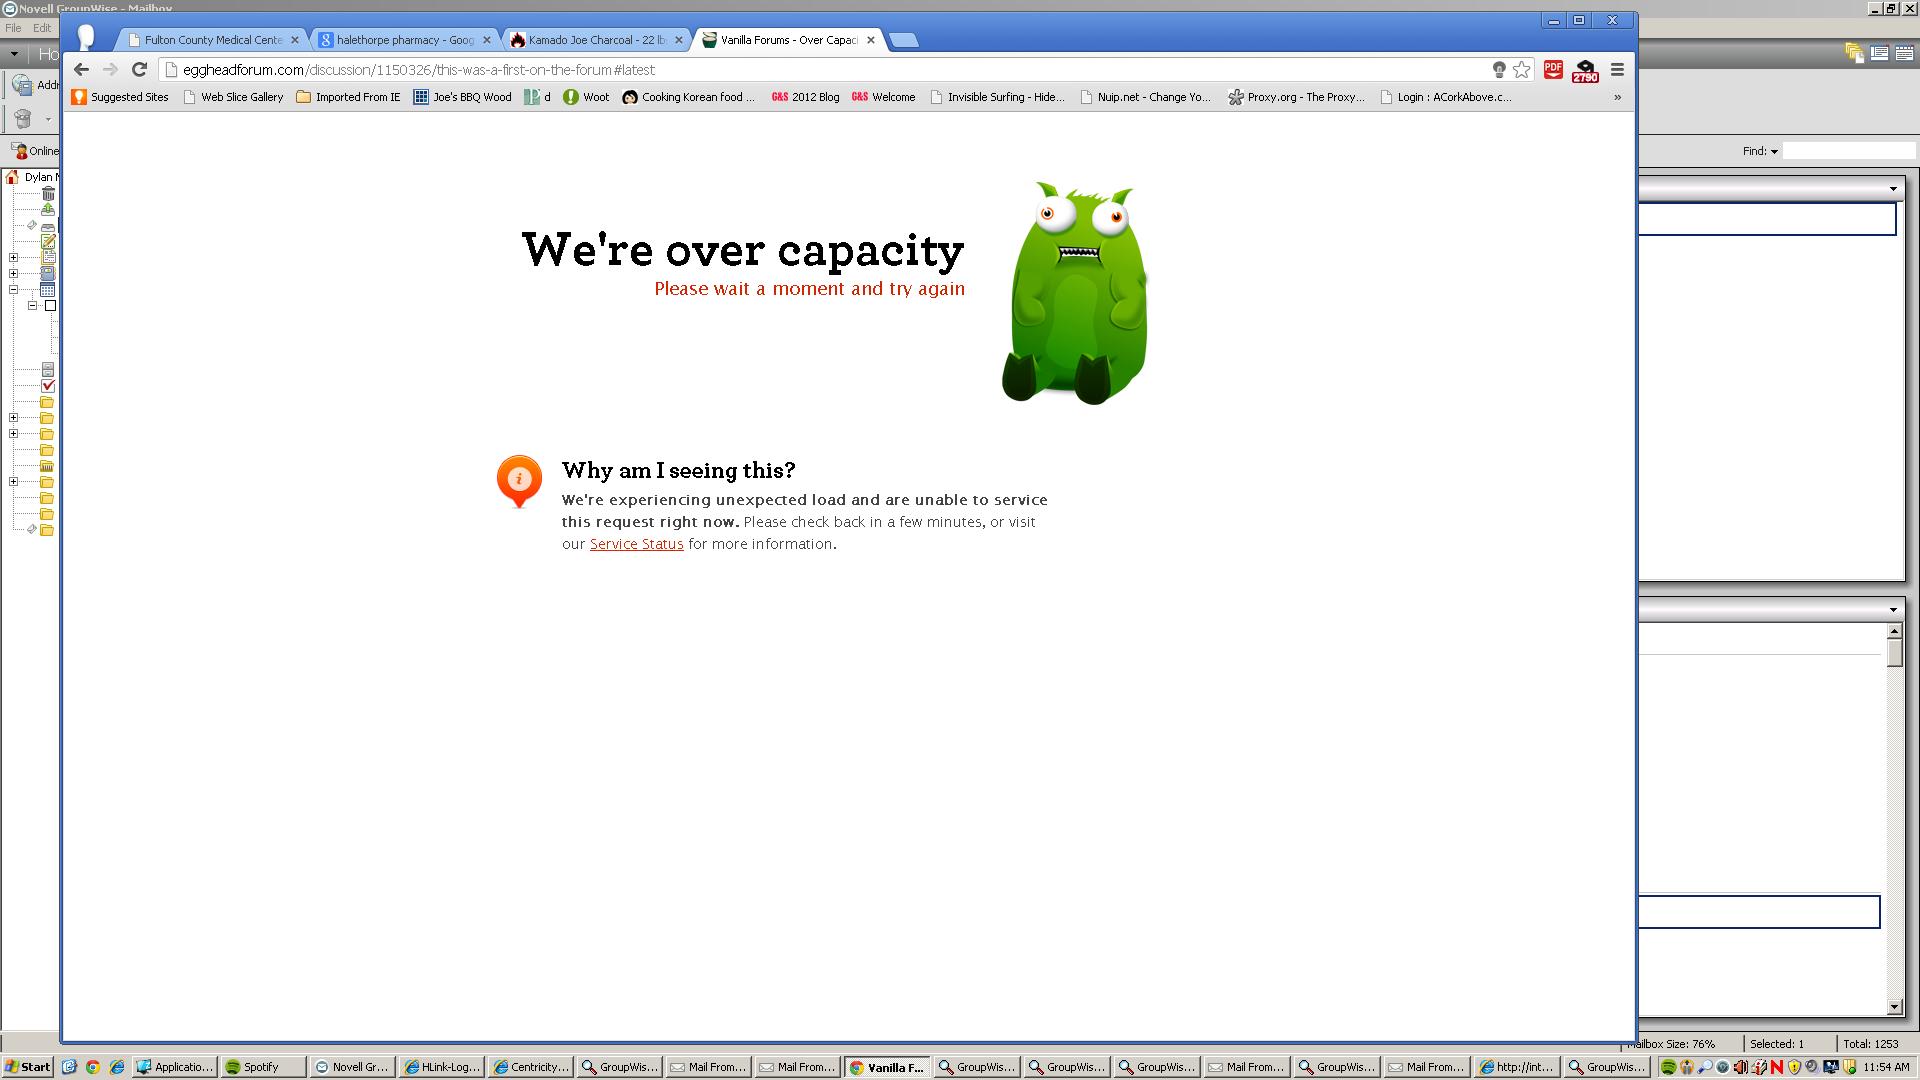Open the Calendar folder icon in GroupWise
The image size is (1920, 1080).
click(48, 289)
